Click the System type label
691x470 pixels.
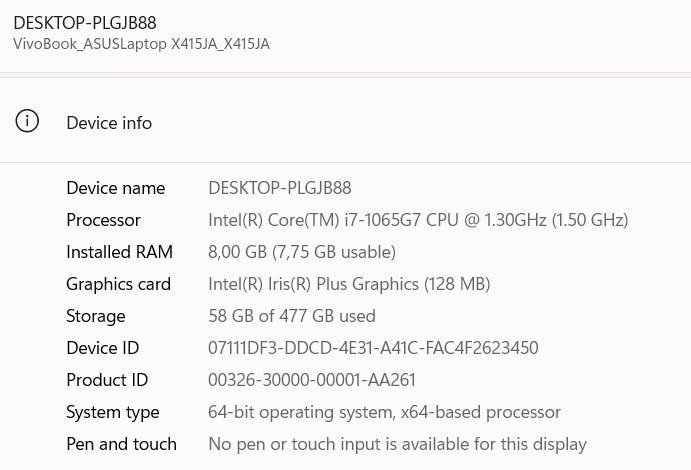tap(113, 413)
